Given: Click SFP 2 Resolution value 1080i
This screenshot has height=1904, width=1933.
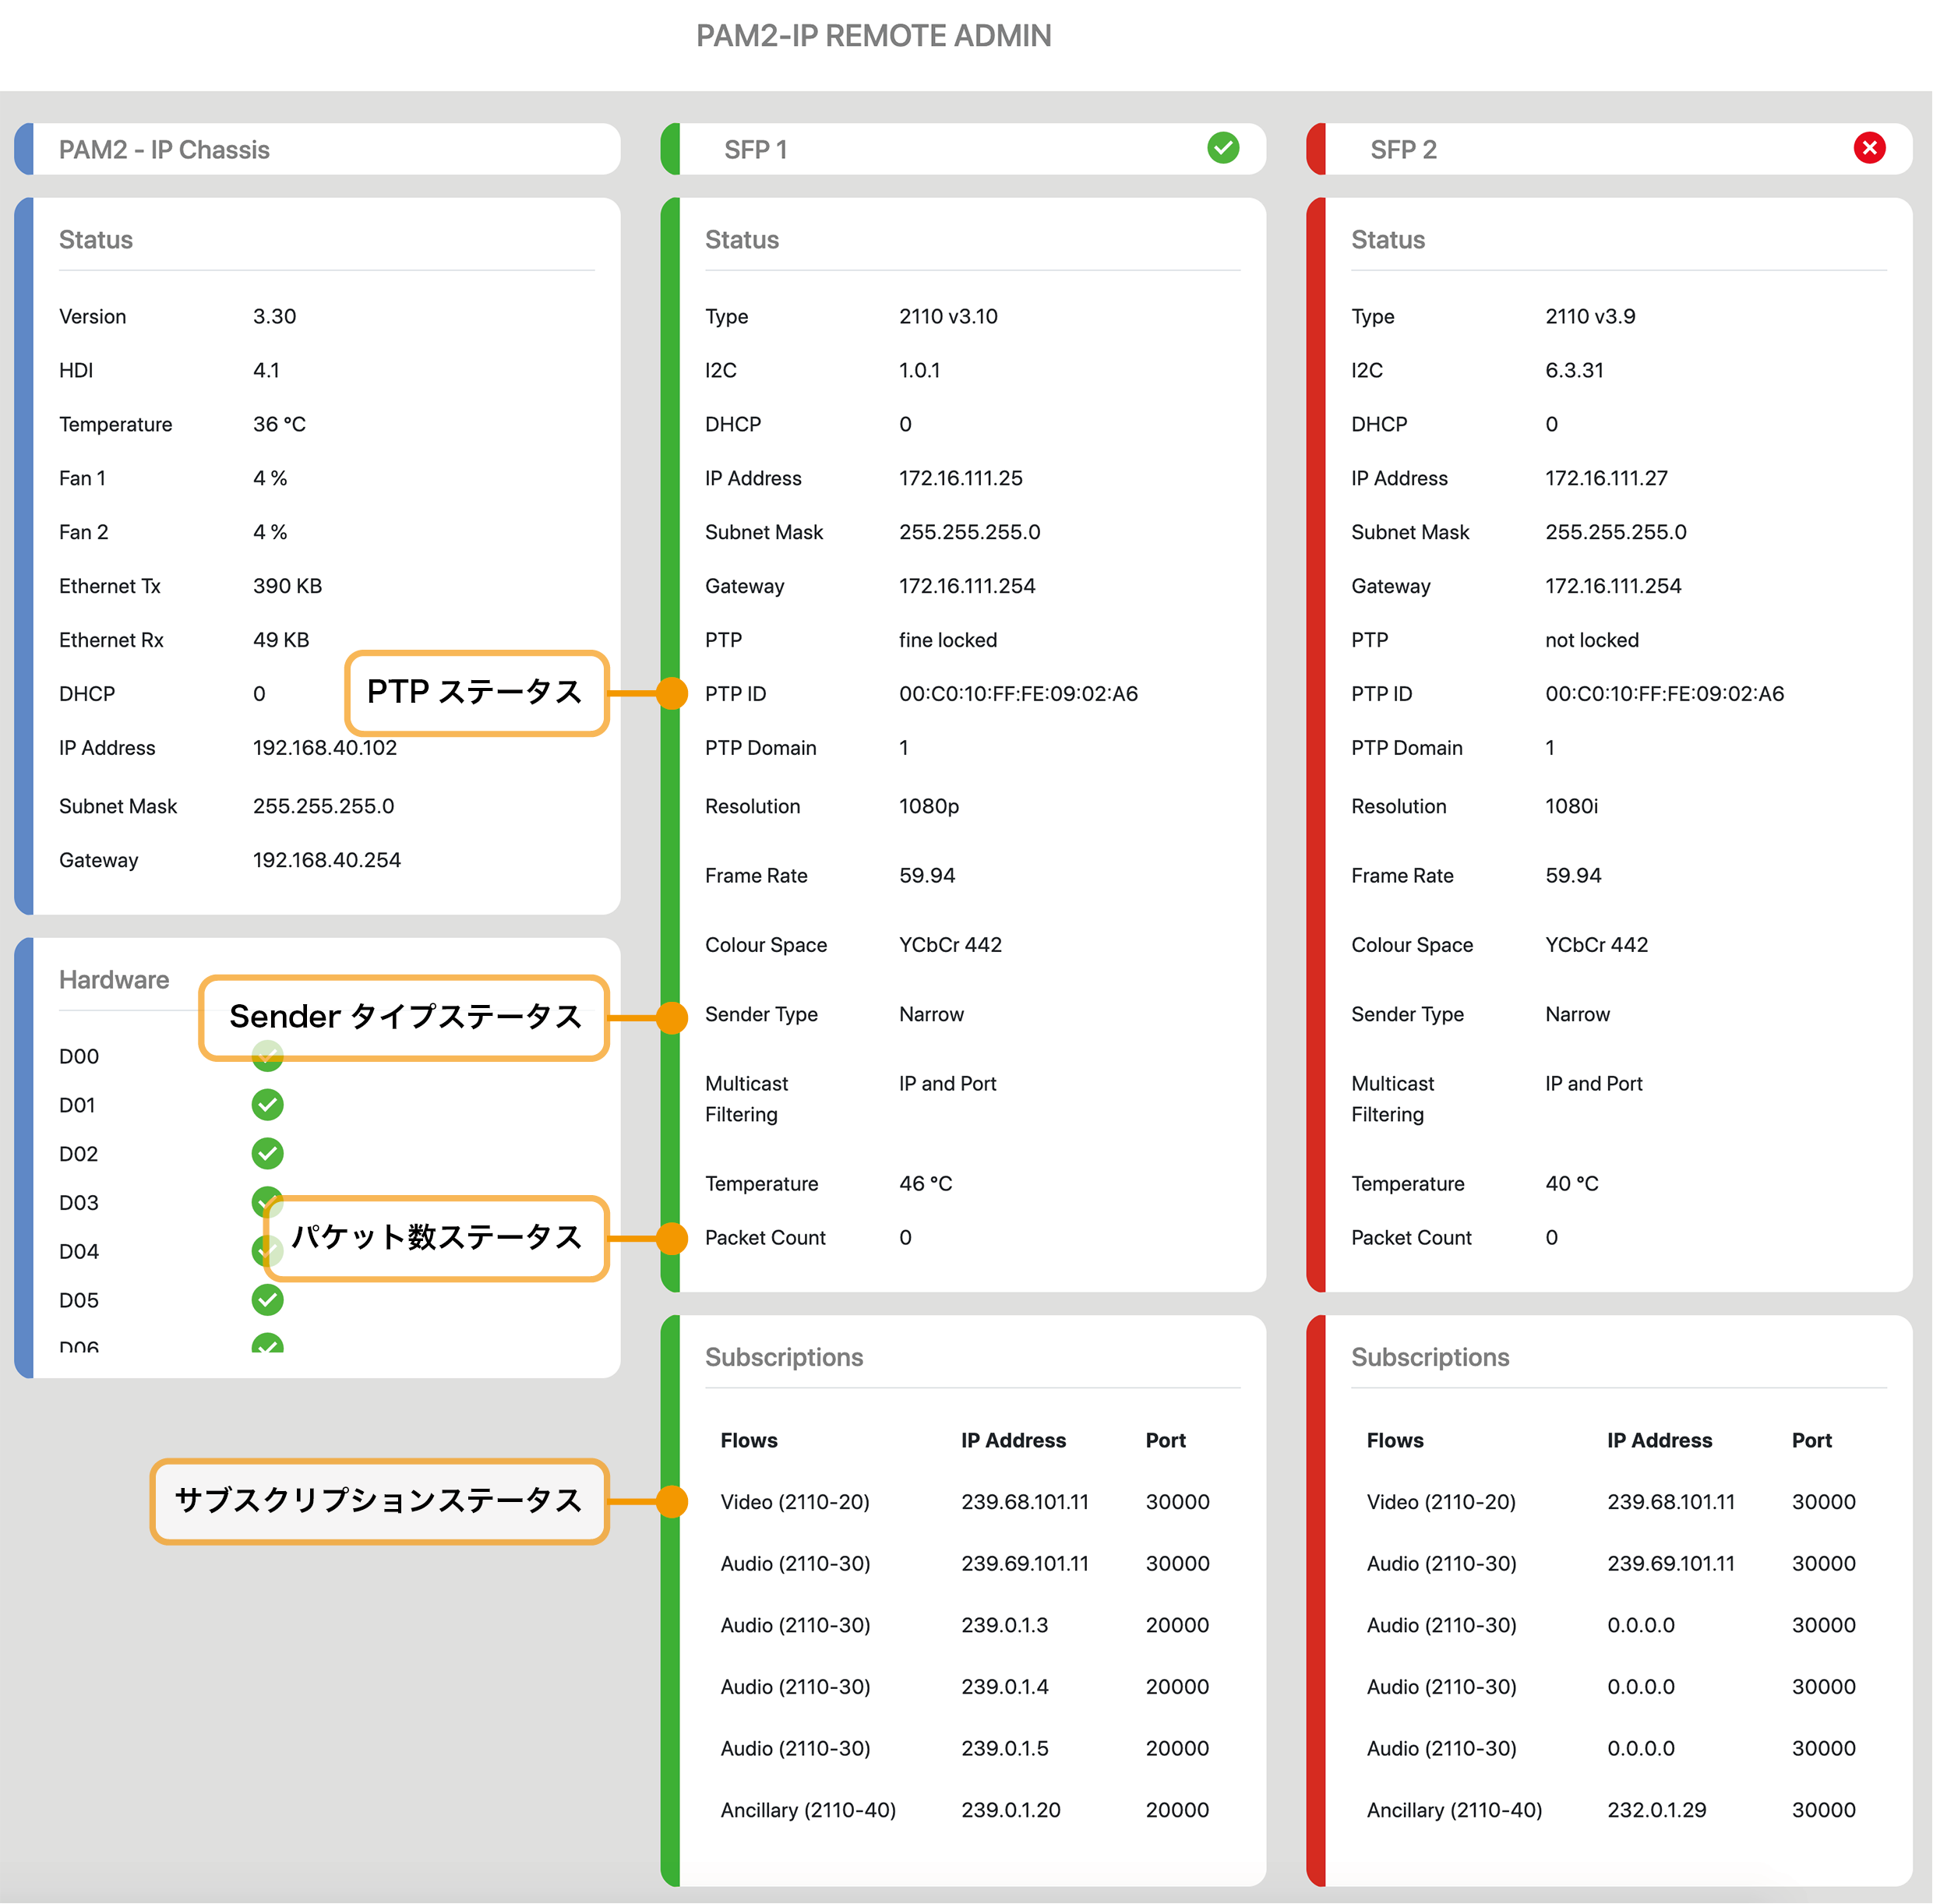Looking at the screenshot, I should pyautogui.click(x=1571, y=806).
